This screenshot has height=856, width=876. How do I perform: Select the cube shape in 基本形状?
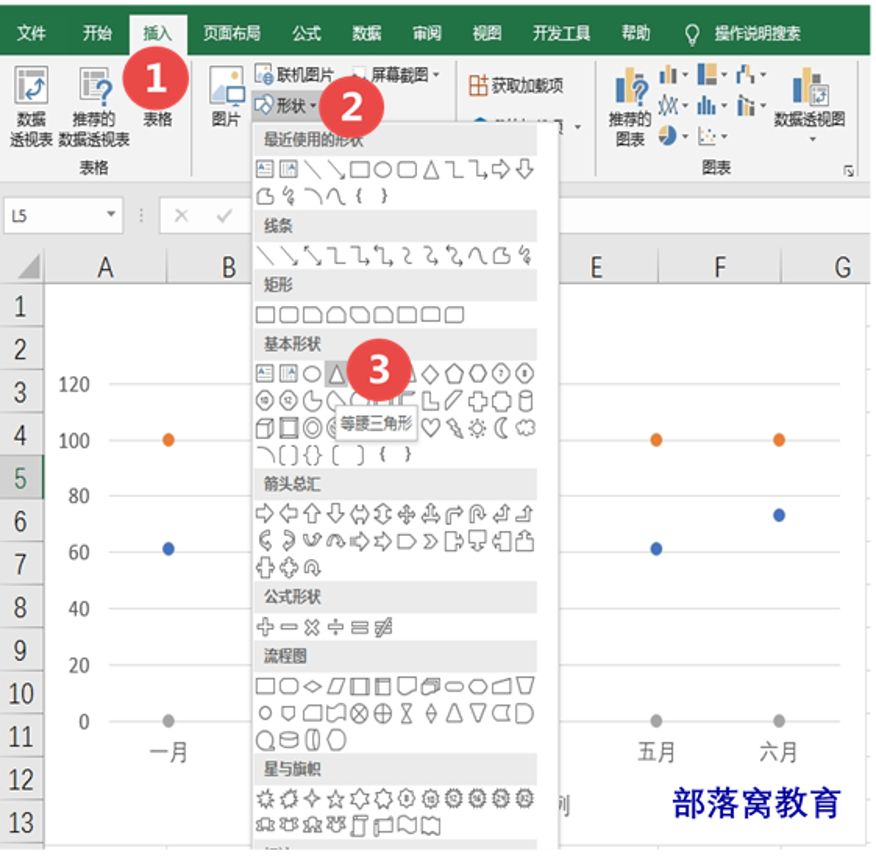[265, 428]
